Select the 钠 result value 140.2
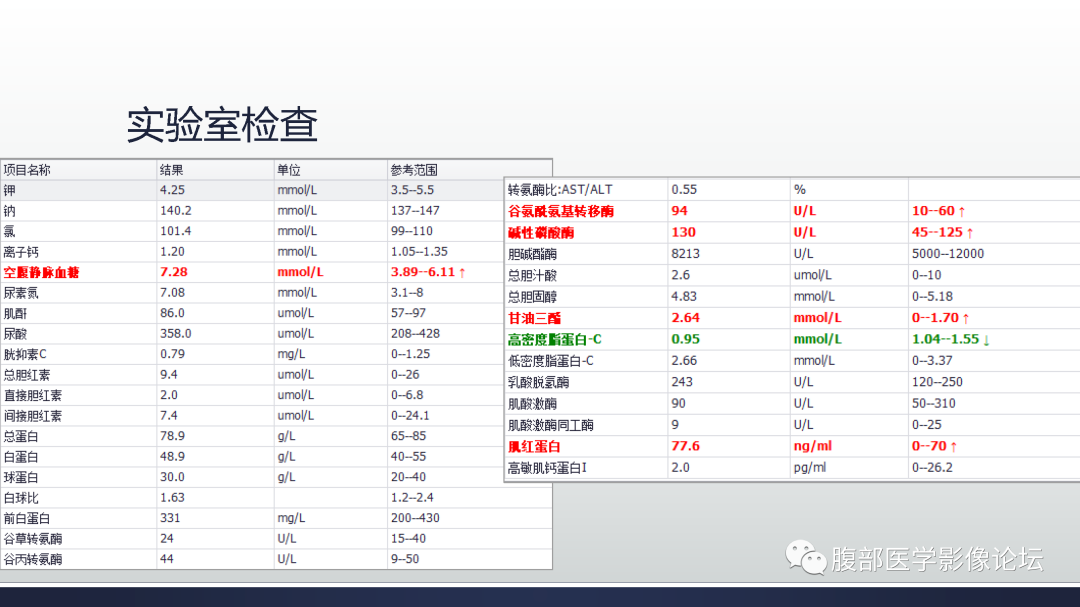Screen dimensions: 1080x607 pyautogui.click(x=176, y=211)
